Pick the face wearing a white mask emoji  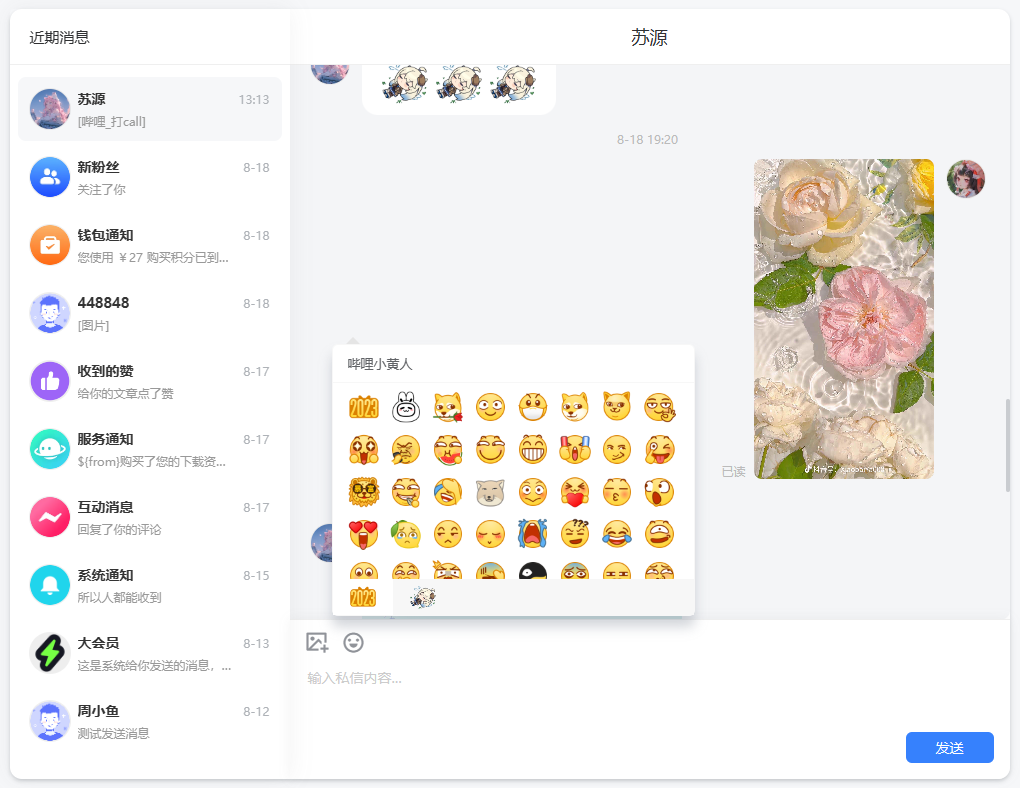pos(533,407)
